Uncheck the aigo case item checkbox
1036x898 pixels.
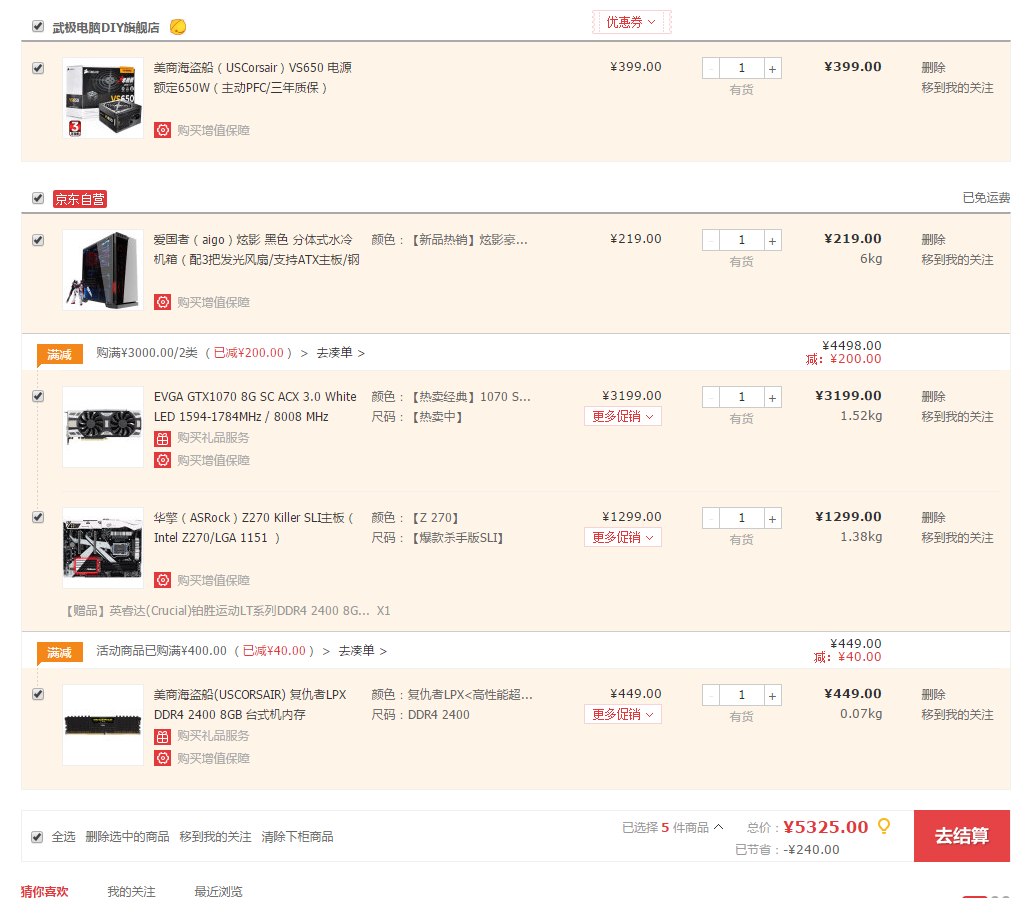point(38,240)
